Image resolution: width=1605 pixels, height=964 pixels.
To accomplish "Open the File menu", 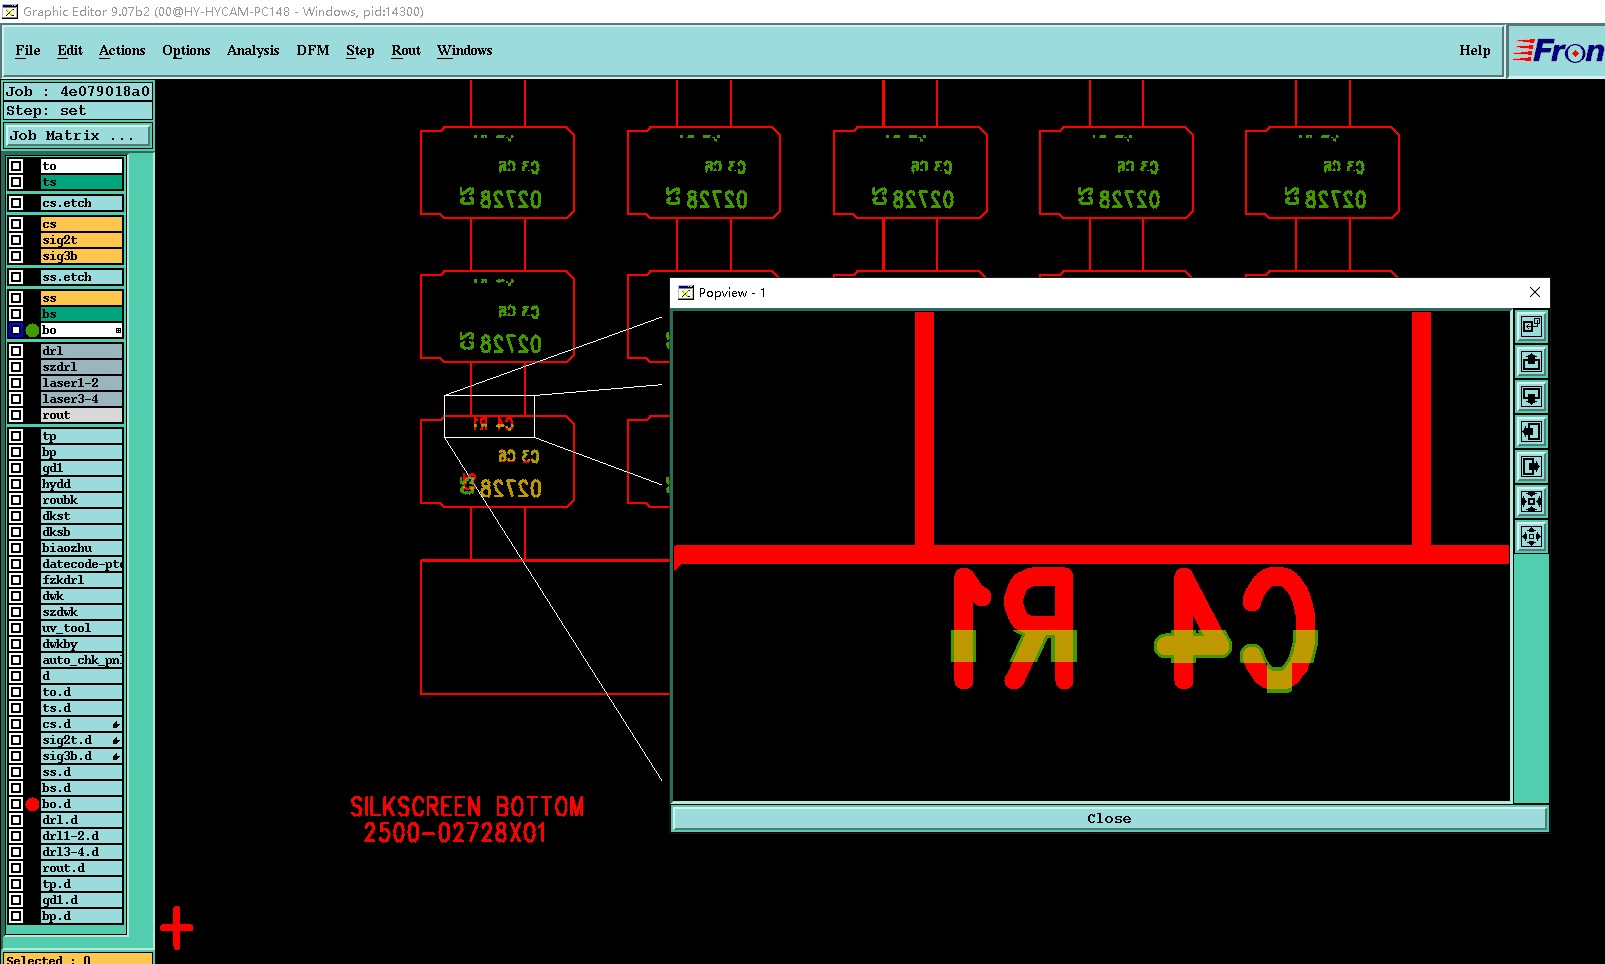I will pyautogui.click(x=28, y=50).
